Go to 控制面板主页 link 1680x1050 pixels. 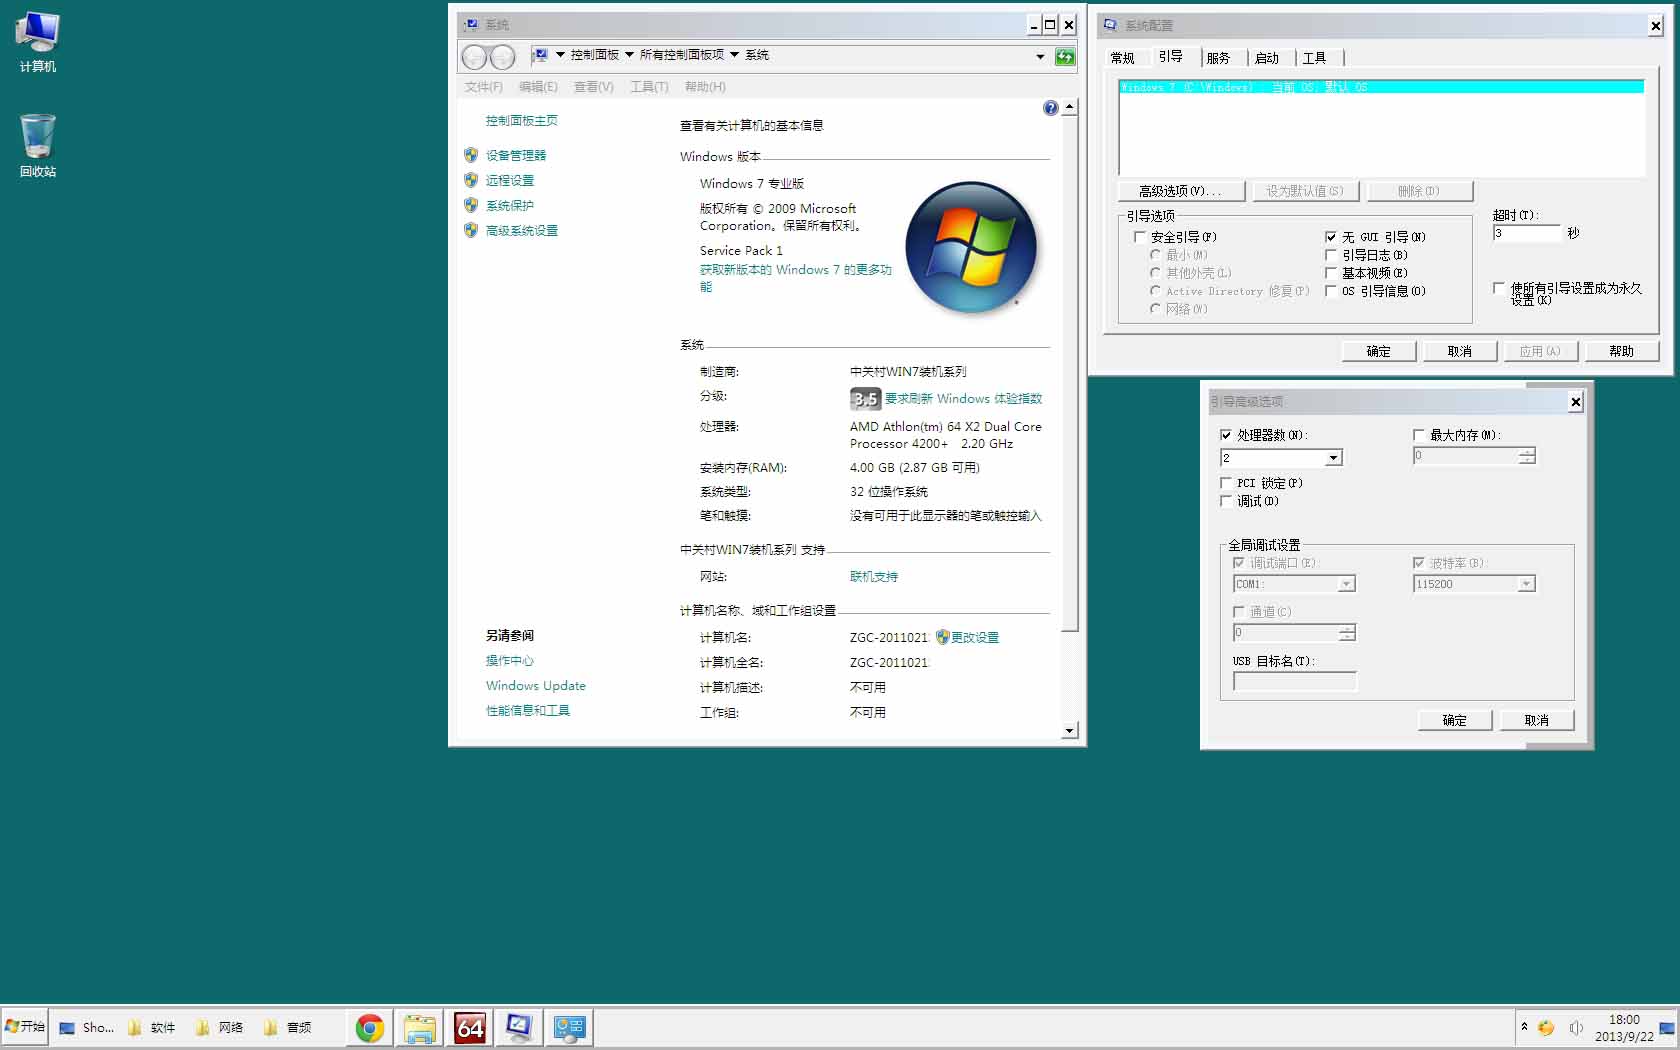522,120
